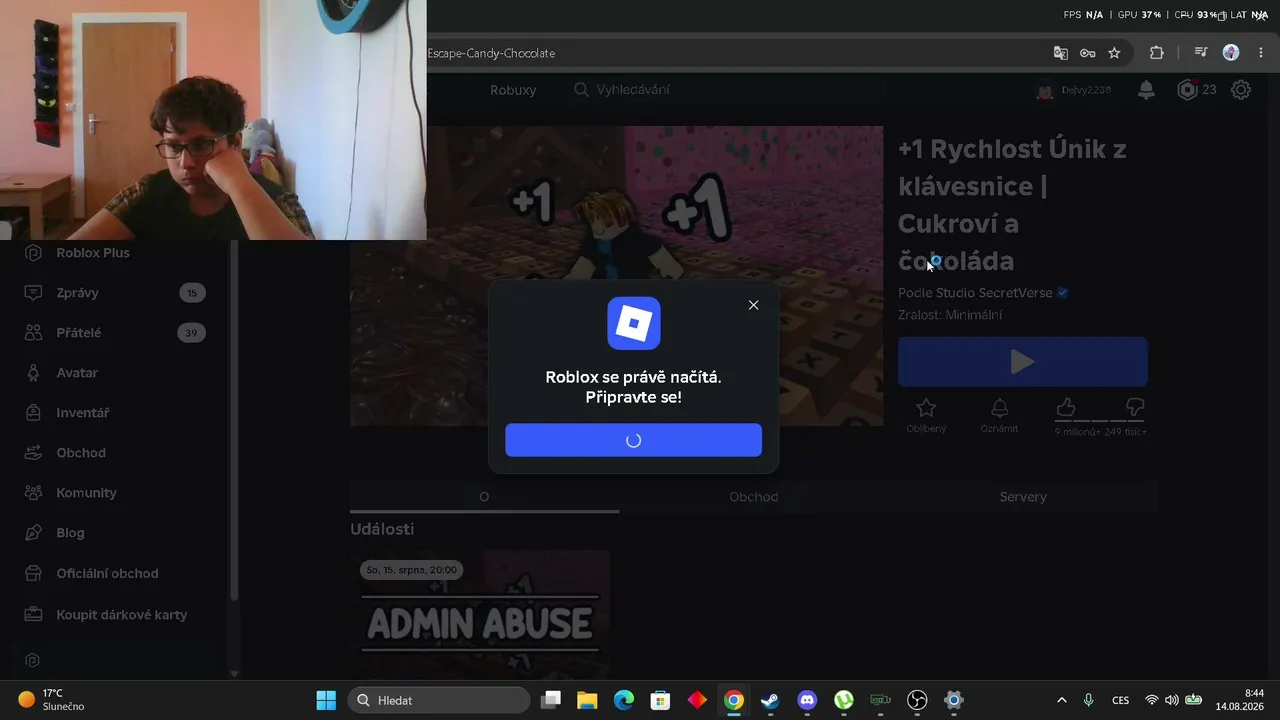This screenshot has height=720, width=1280.
Task: Open saved passwords key icon
Action: pos(1087,53)
